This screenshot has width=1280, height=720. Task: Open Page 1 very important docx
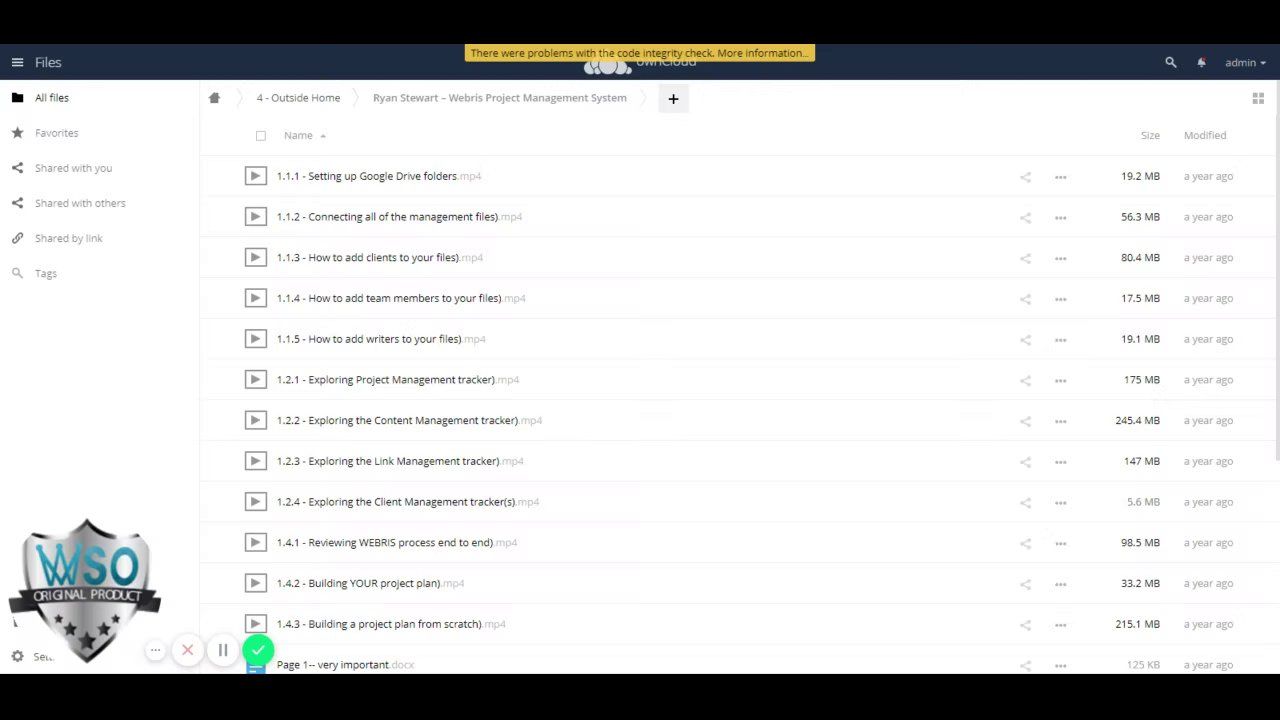click(345, 665)
